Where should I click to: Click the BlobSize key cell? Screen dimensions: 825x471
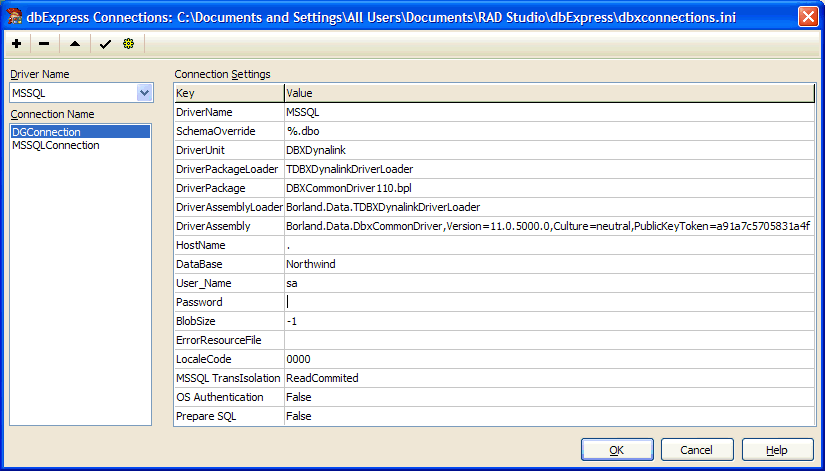coord(229,321)
